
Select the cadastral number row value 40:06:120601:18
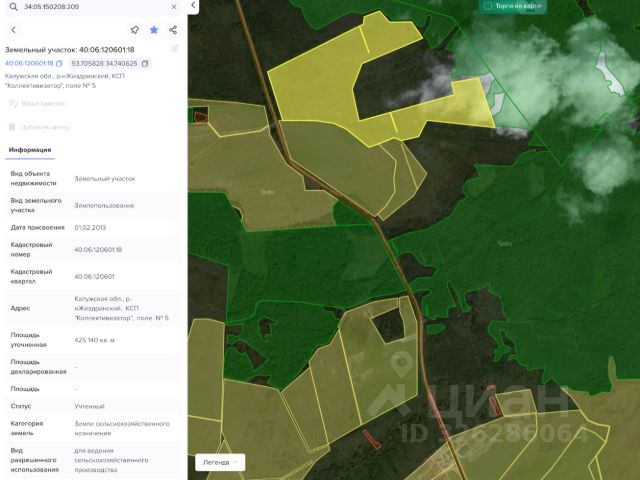98,249
